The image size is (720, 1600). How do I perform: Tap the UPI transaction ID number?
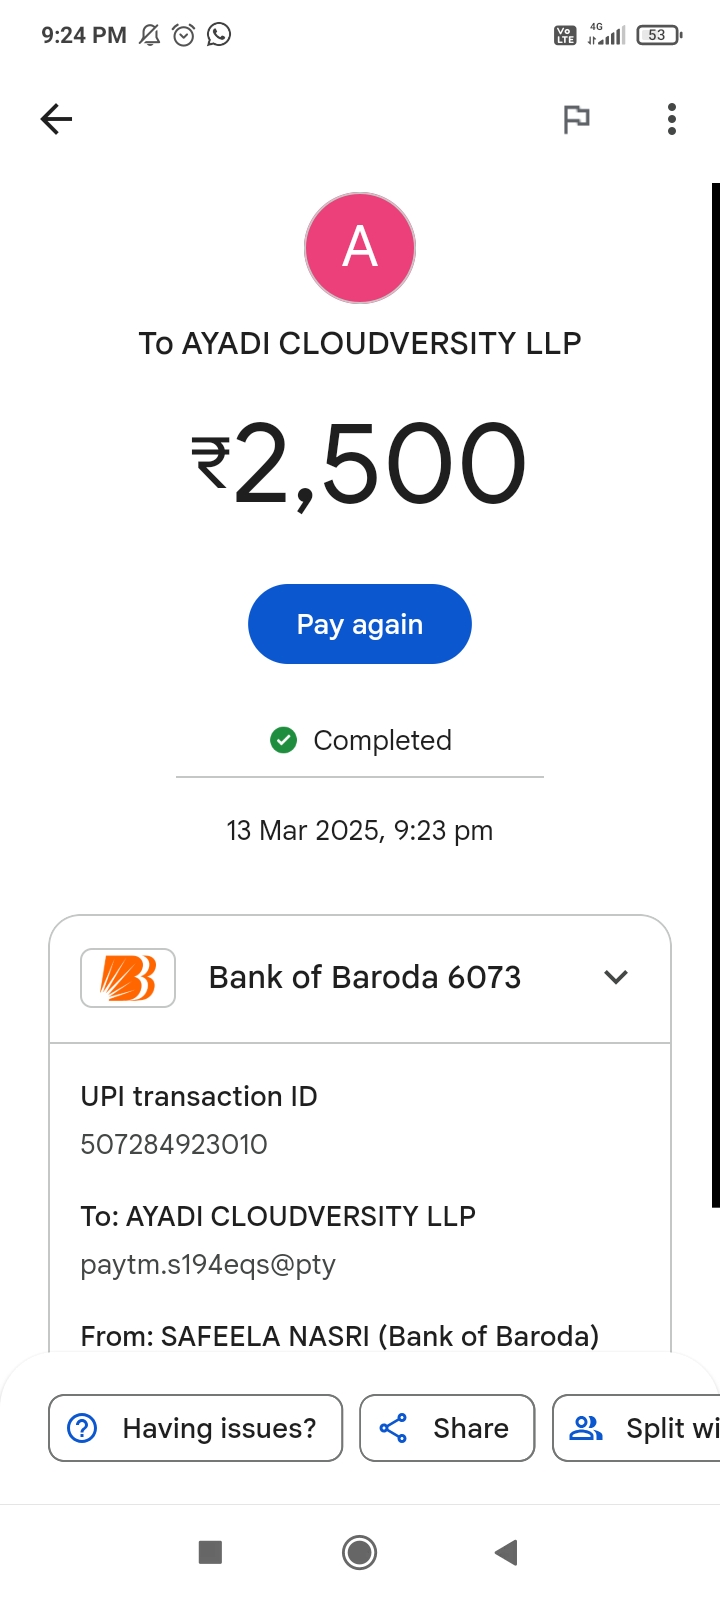(x=174, y=1144)
